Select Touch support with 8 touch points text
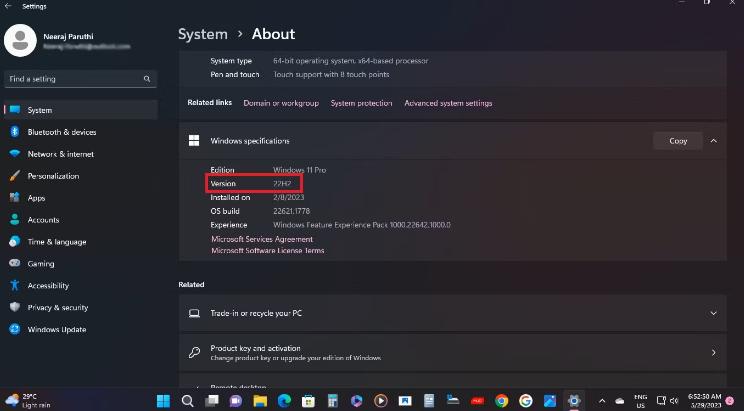Image resolution: width=744 pixels, height=411 pixels. tap(331, 75)
